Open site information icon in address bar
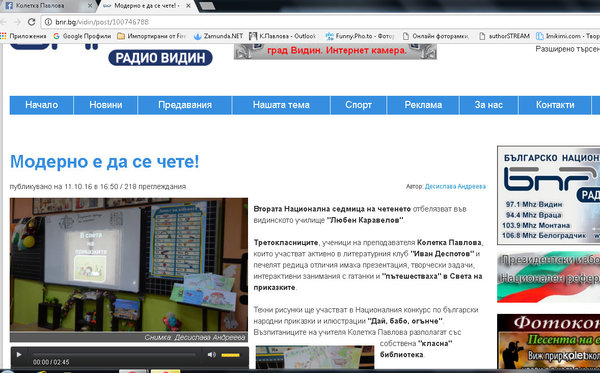Screen dimensions: 600x373 pos(48,22)
